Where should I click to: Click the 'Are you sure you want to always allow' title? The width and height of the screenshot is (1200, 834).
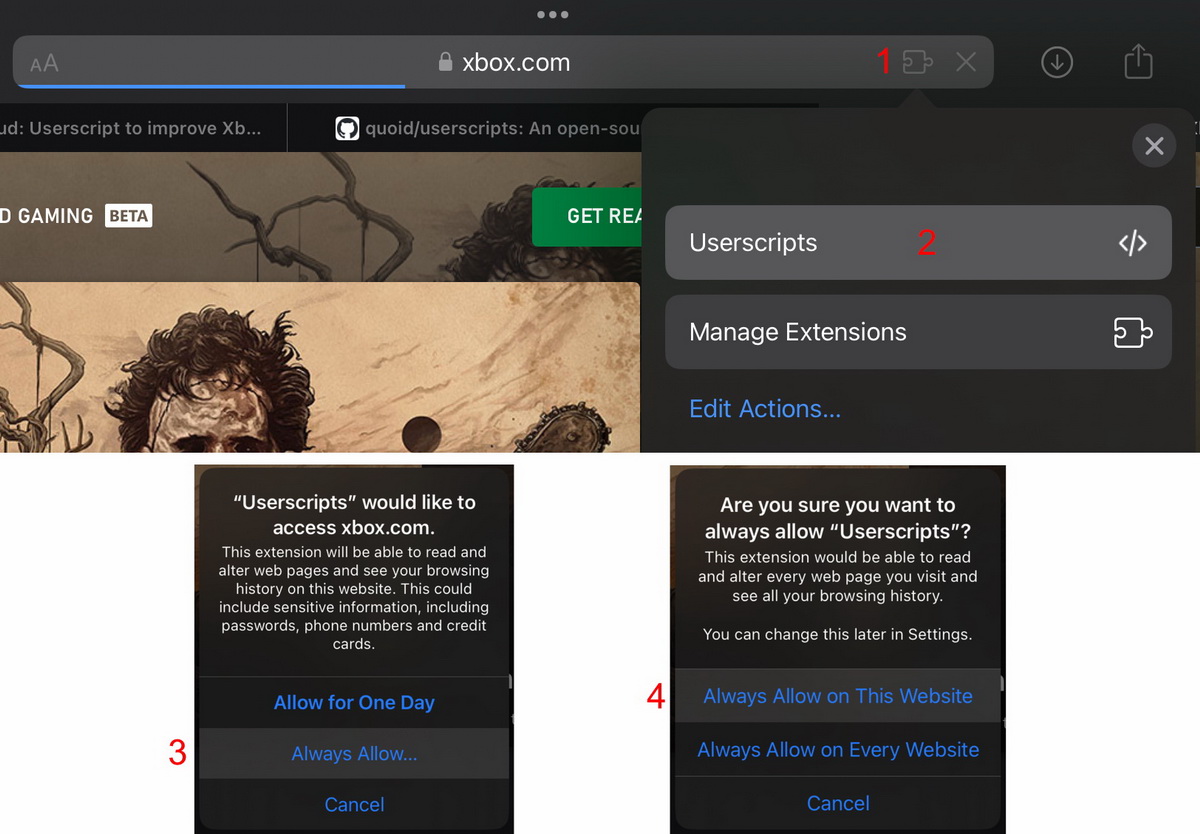(x=838, y=518)
